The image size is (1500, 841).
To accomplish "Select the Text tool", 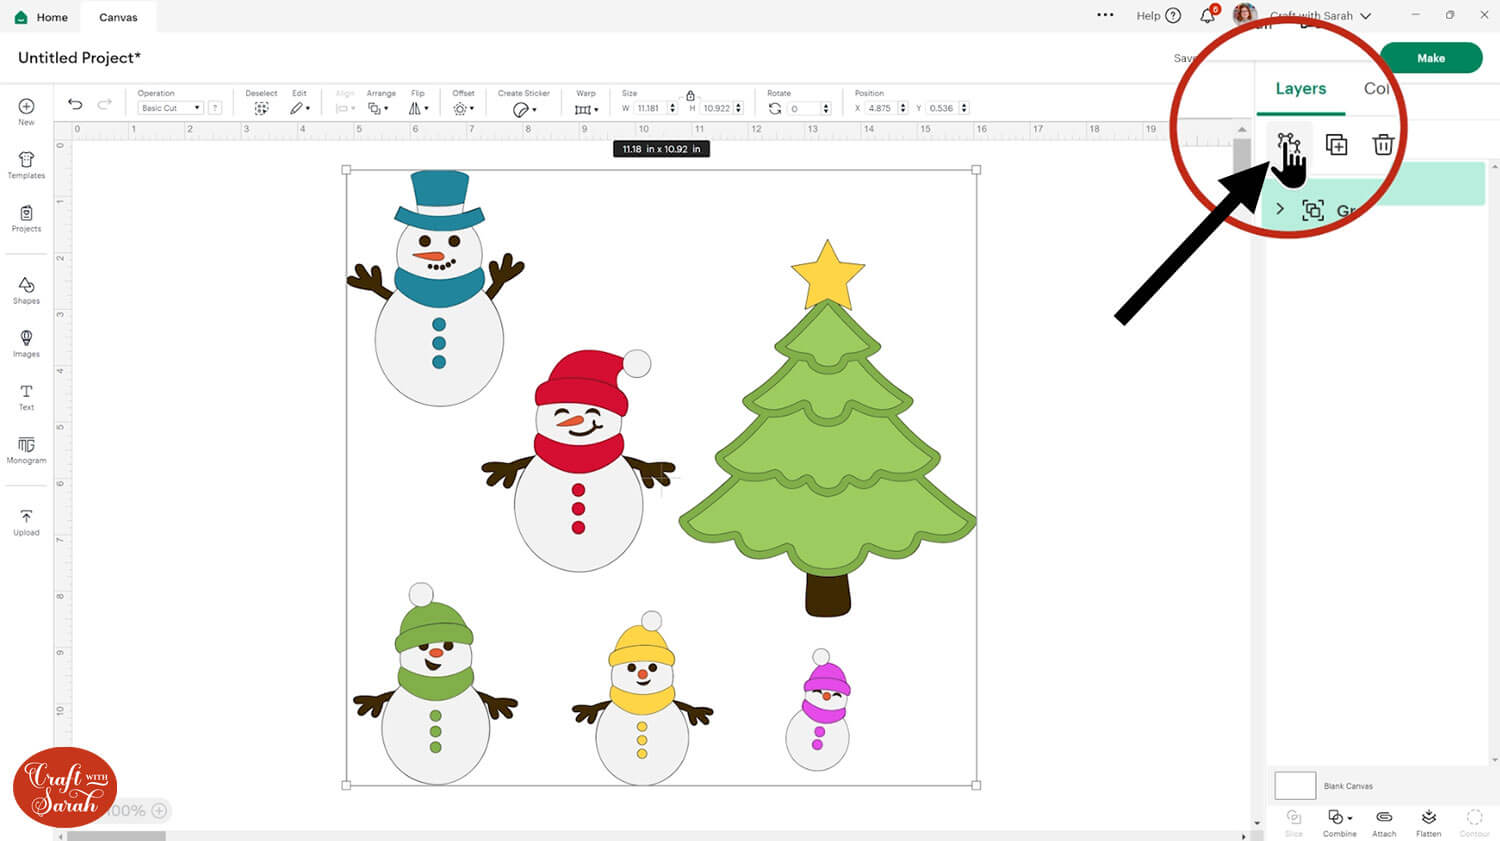I will (26, 396).
